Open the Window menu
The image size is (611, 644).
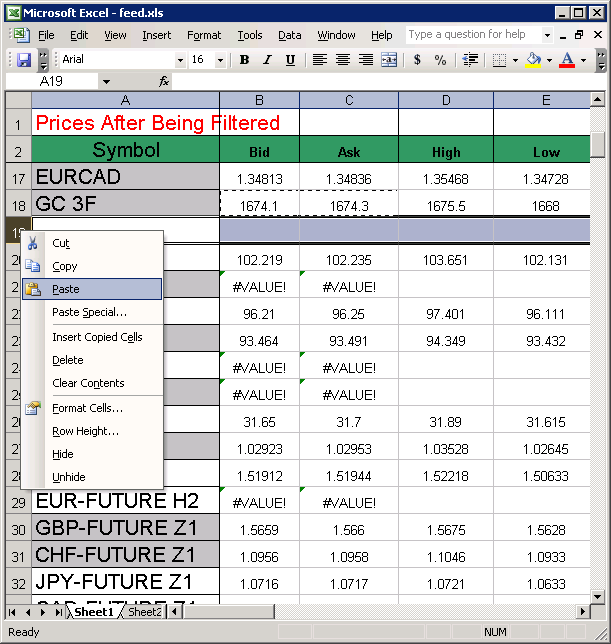[x=336, y=35]
